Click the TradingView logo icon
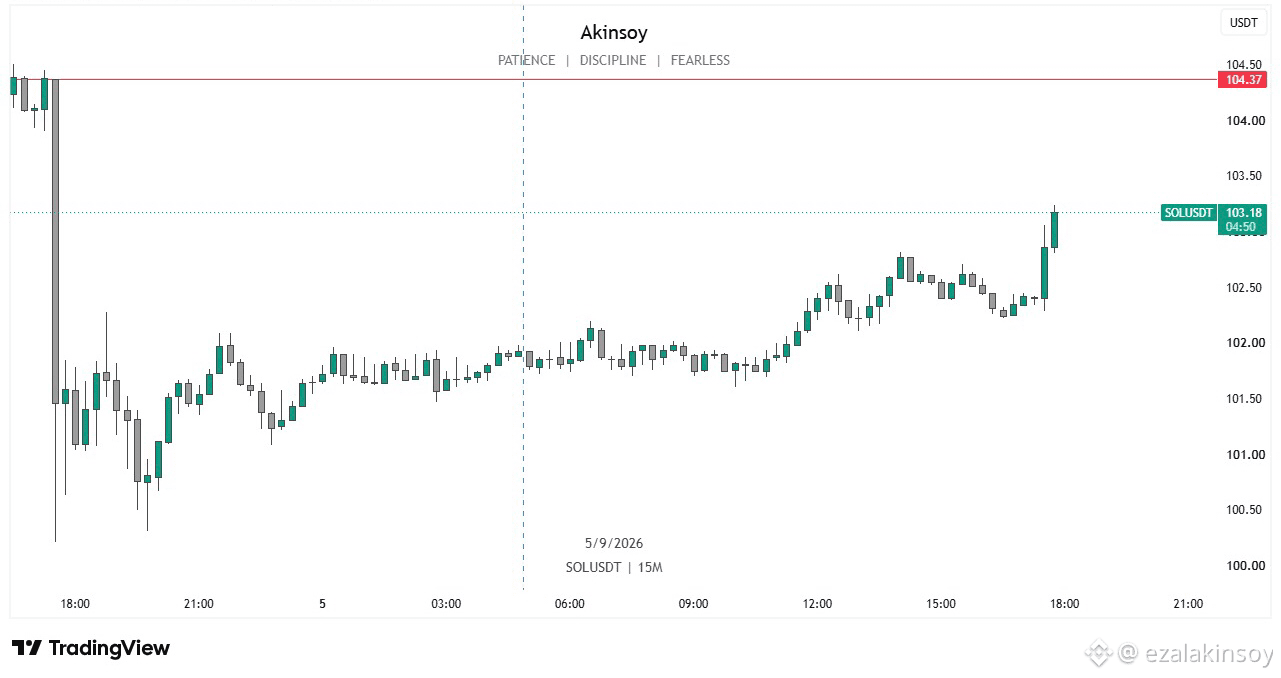Screen dimensions: 1281x678 [x=27, y=648]
